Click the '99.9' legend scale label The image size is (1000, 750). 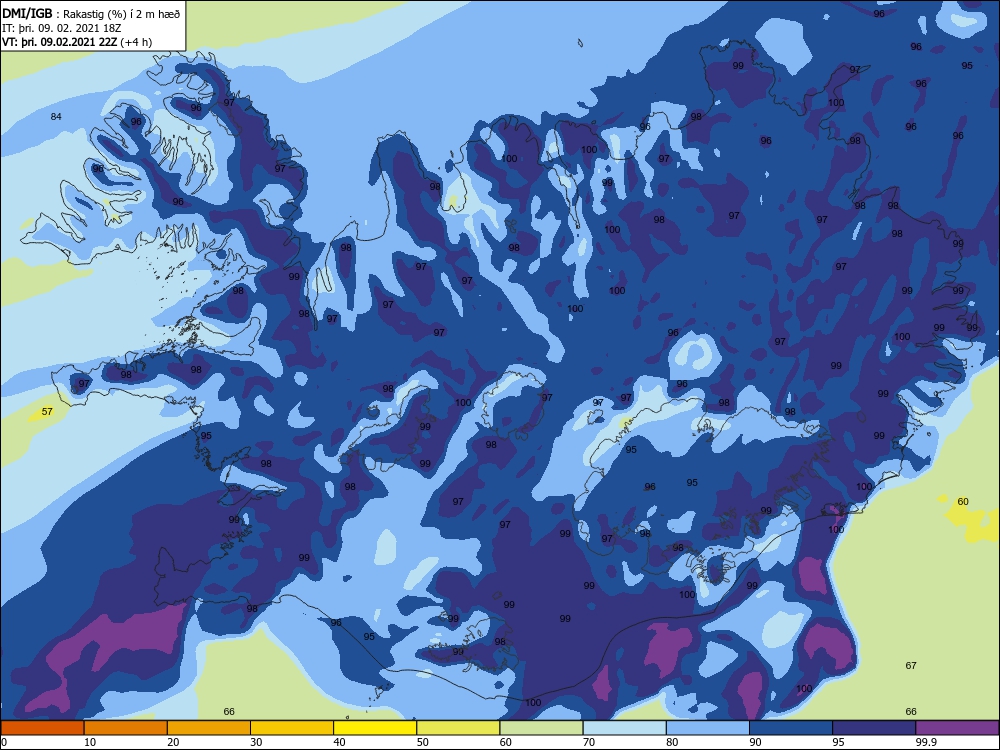(x=926, y=742)
